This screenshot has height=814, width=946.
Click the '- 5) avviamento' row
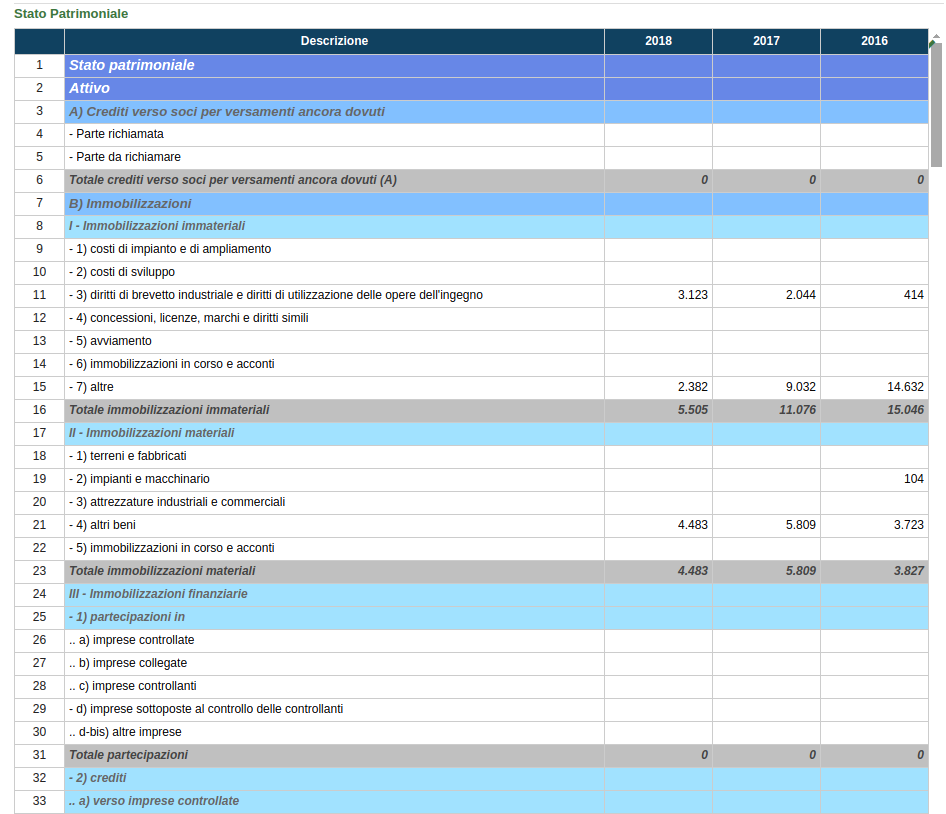[471, 341]
